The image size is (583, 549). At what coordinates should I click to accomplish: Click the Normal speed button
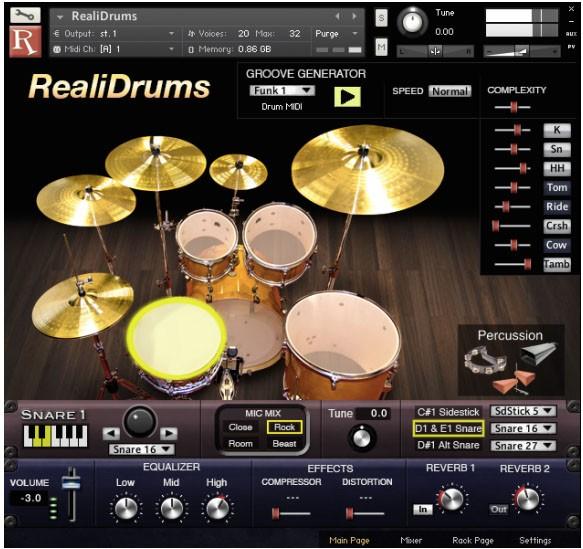[x=450, y=91]
